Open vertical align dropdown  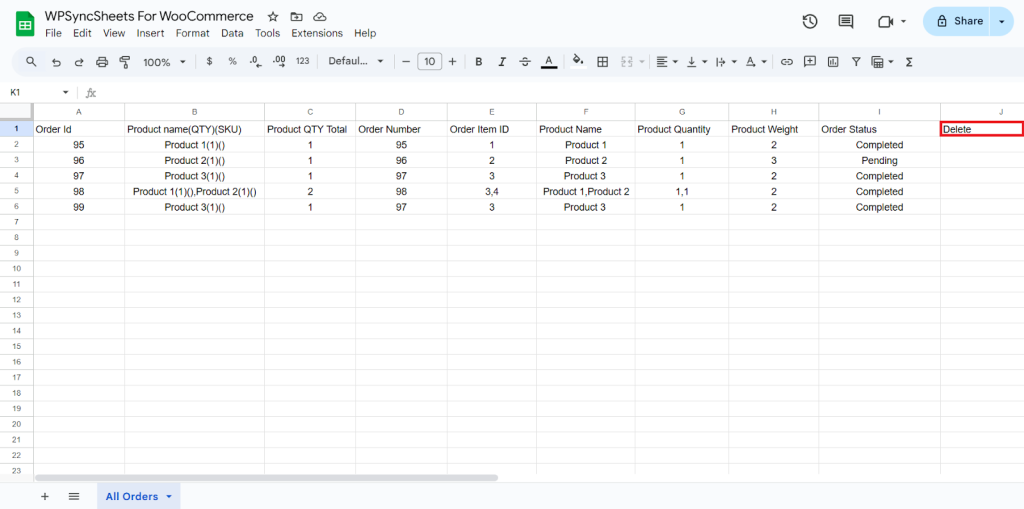(x=697, y=62)
